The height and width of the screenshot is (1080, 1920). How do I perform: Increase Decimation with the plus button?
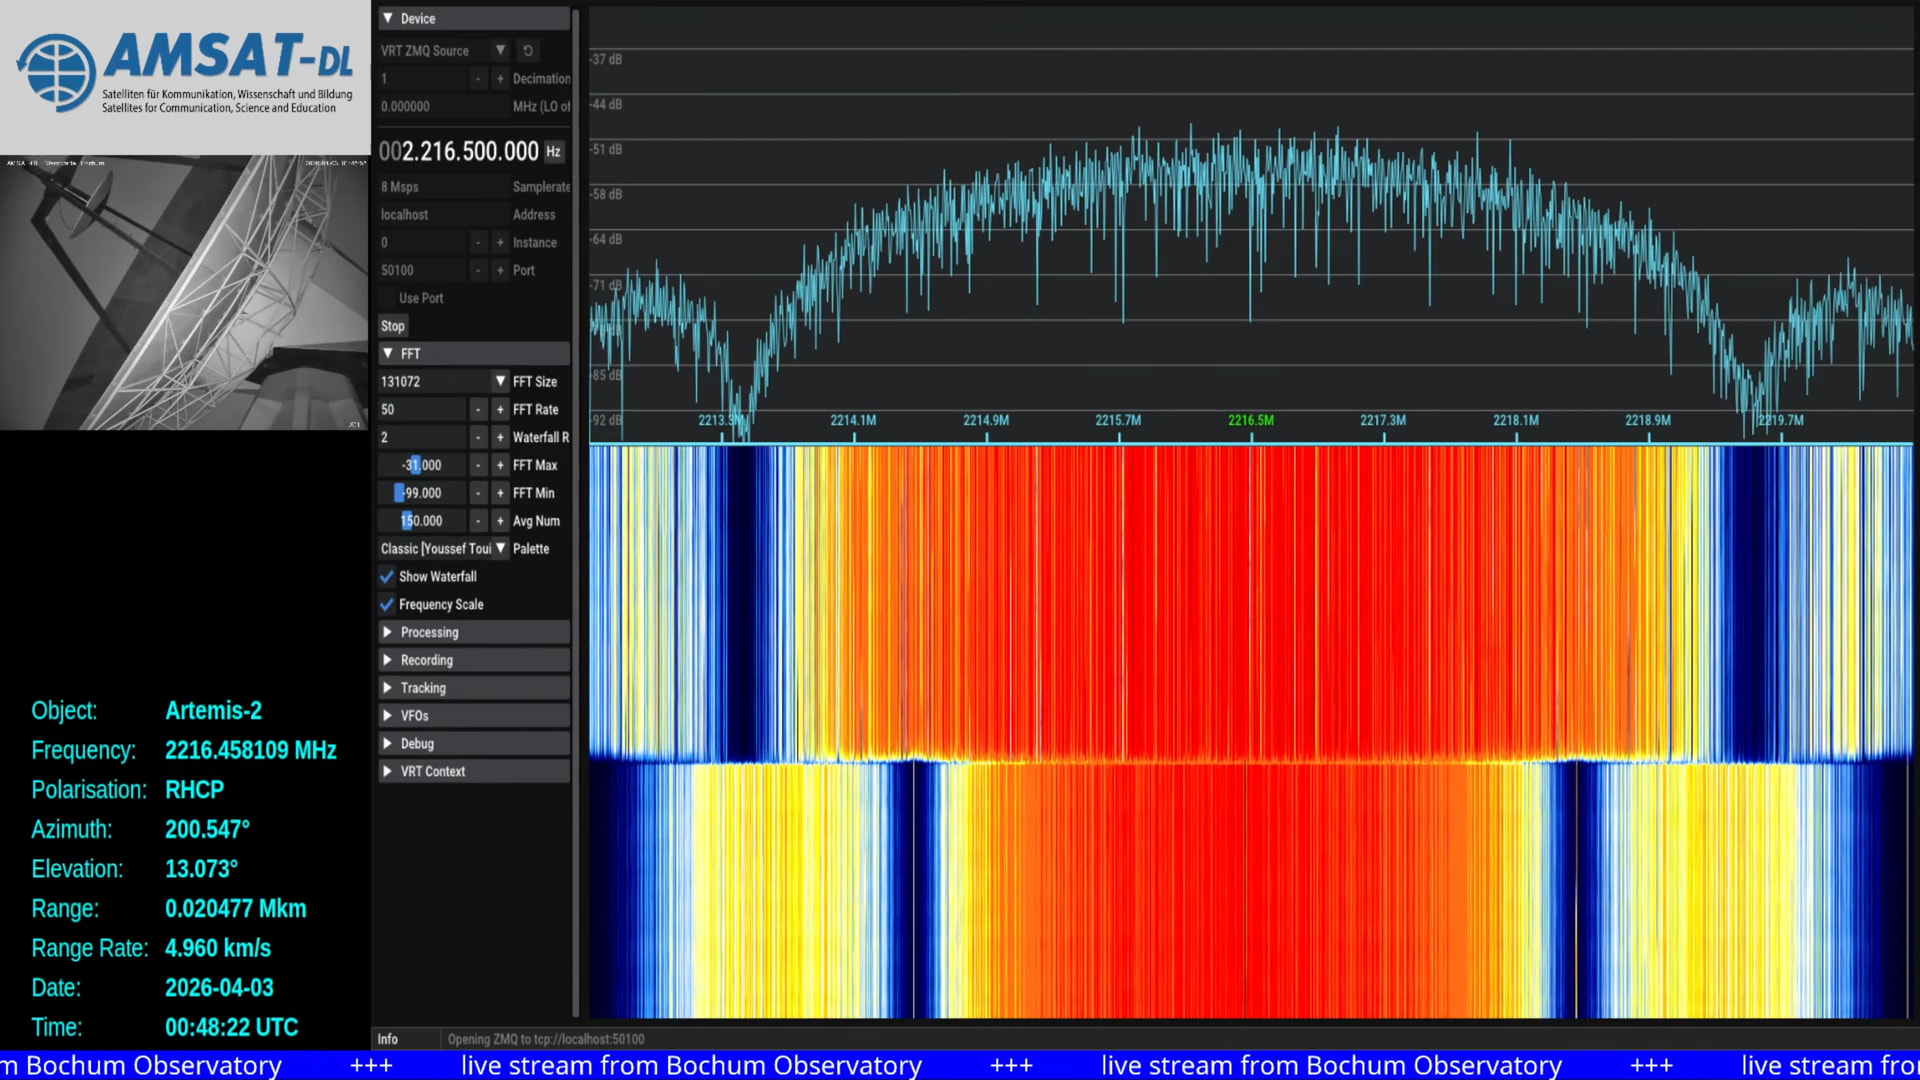point(500,78)
